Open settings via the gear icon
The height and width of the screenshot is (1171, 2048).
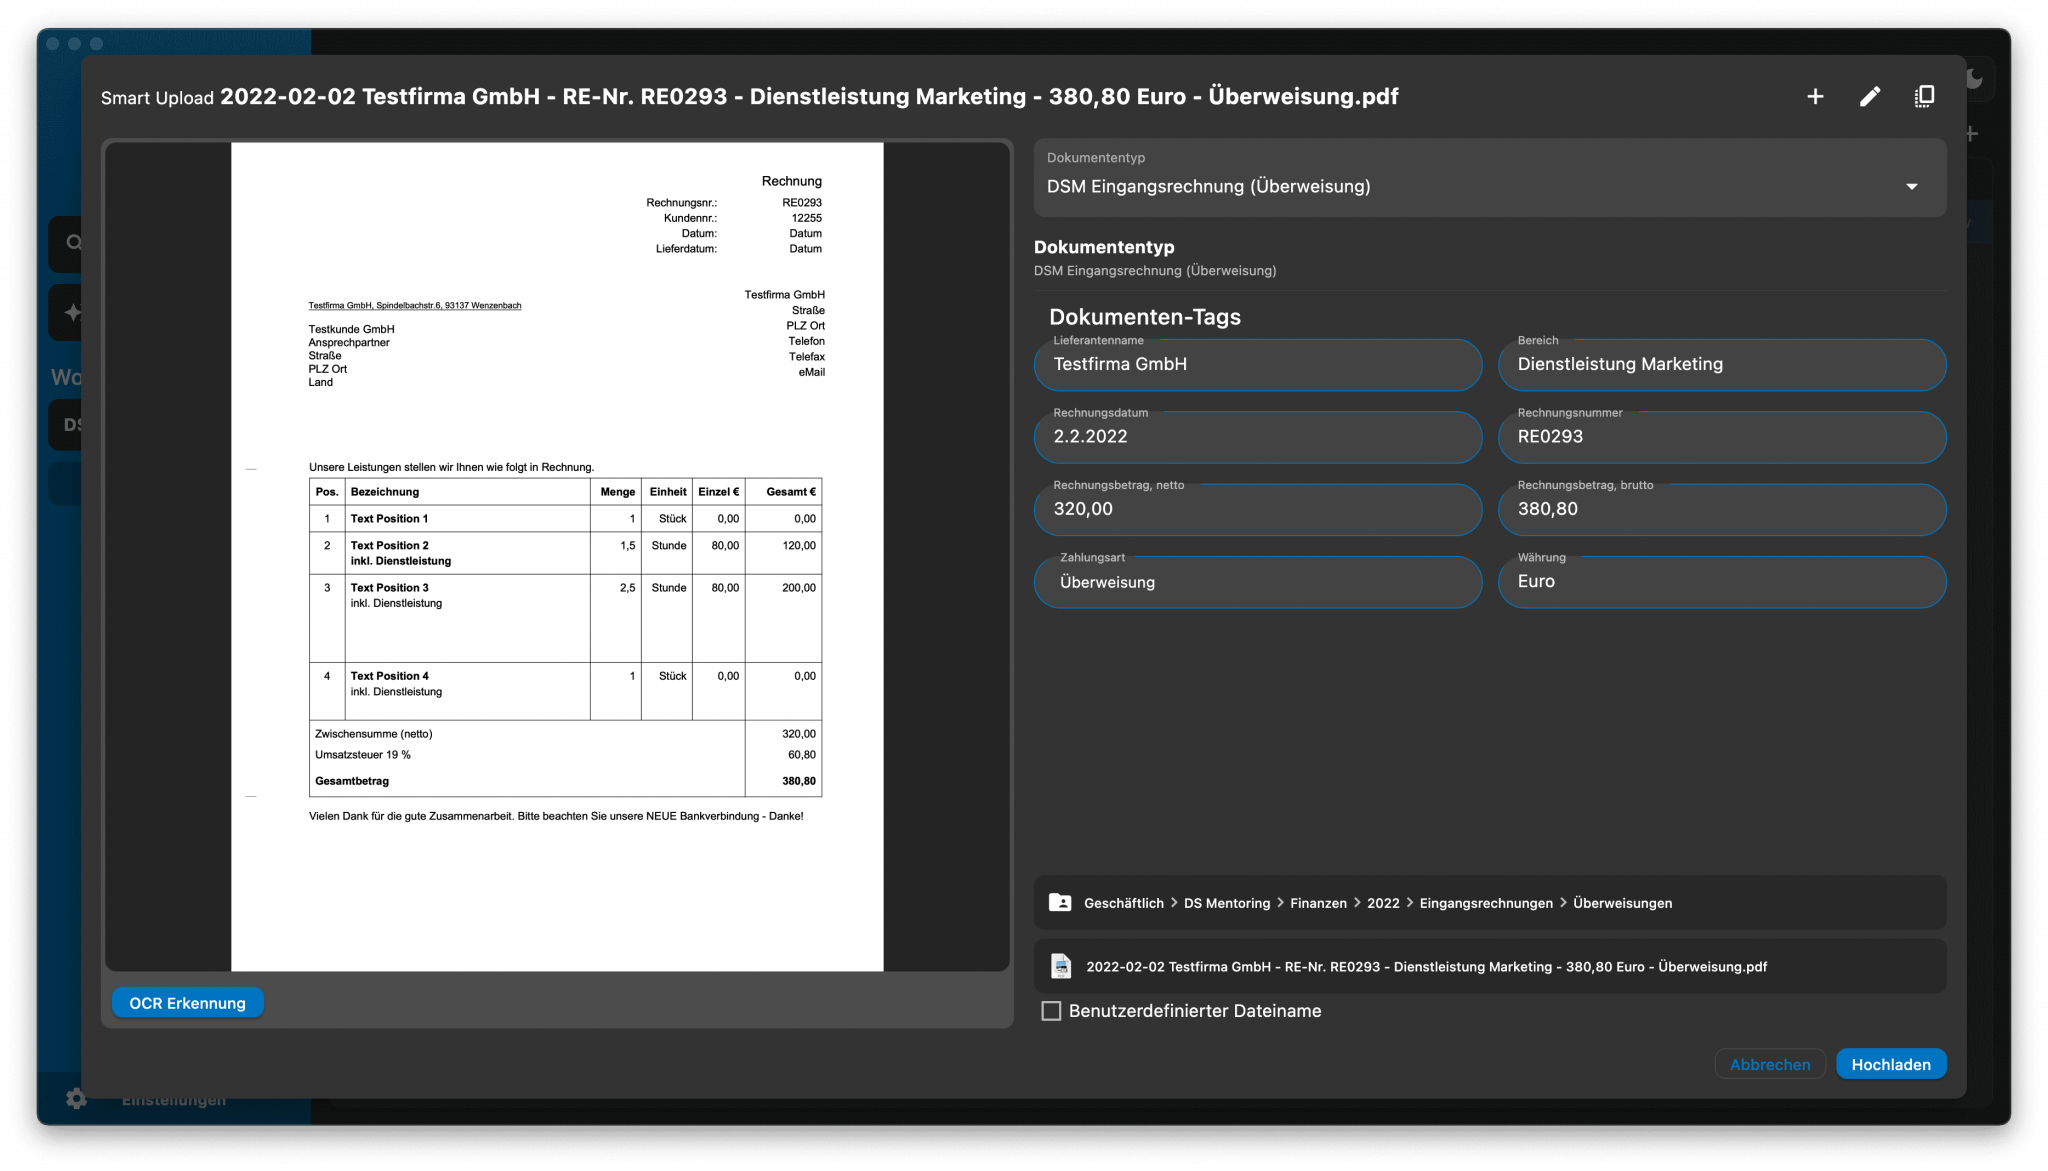pos(77,1098)
